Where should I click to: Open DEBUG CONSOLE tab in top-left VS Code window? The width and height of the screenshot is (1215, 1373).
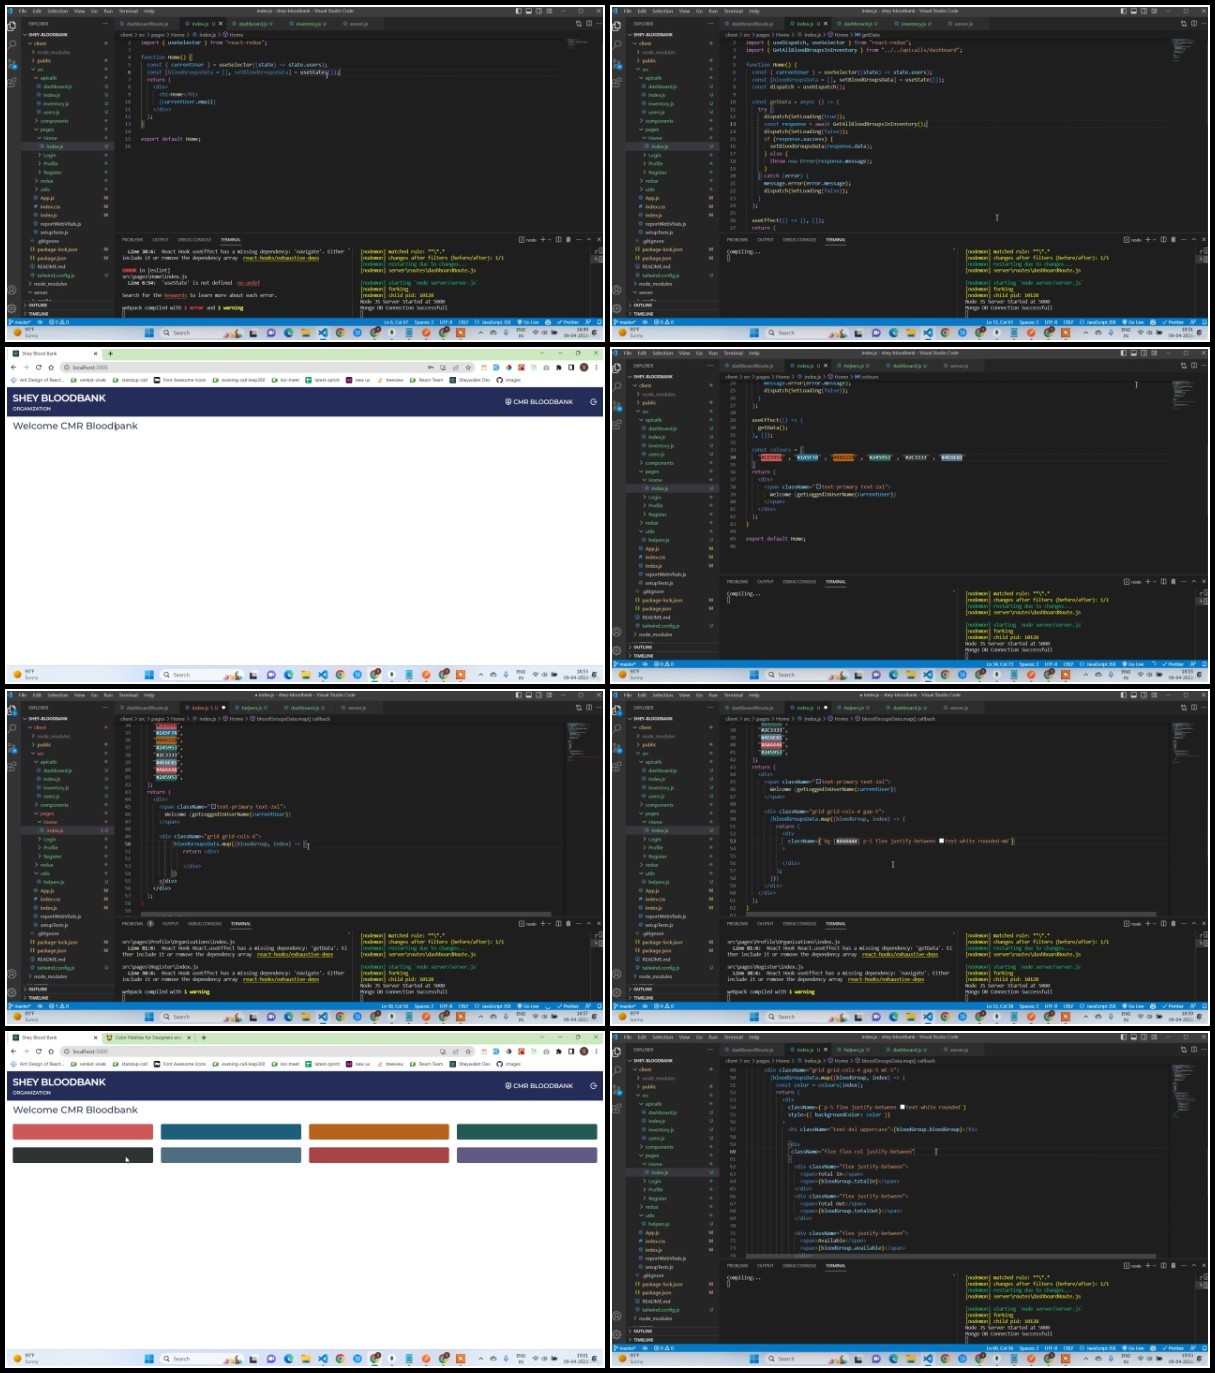pyautogui.click(x=194, y=240)
